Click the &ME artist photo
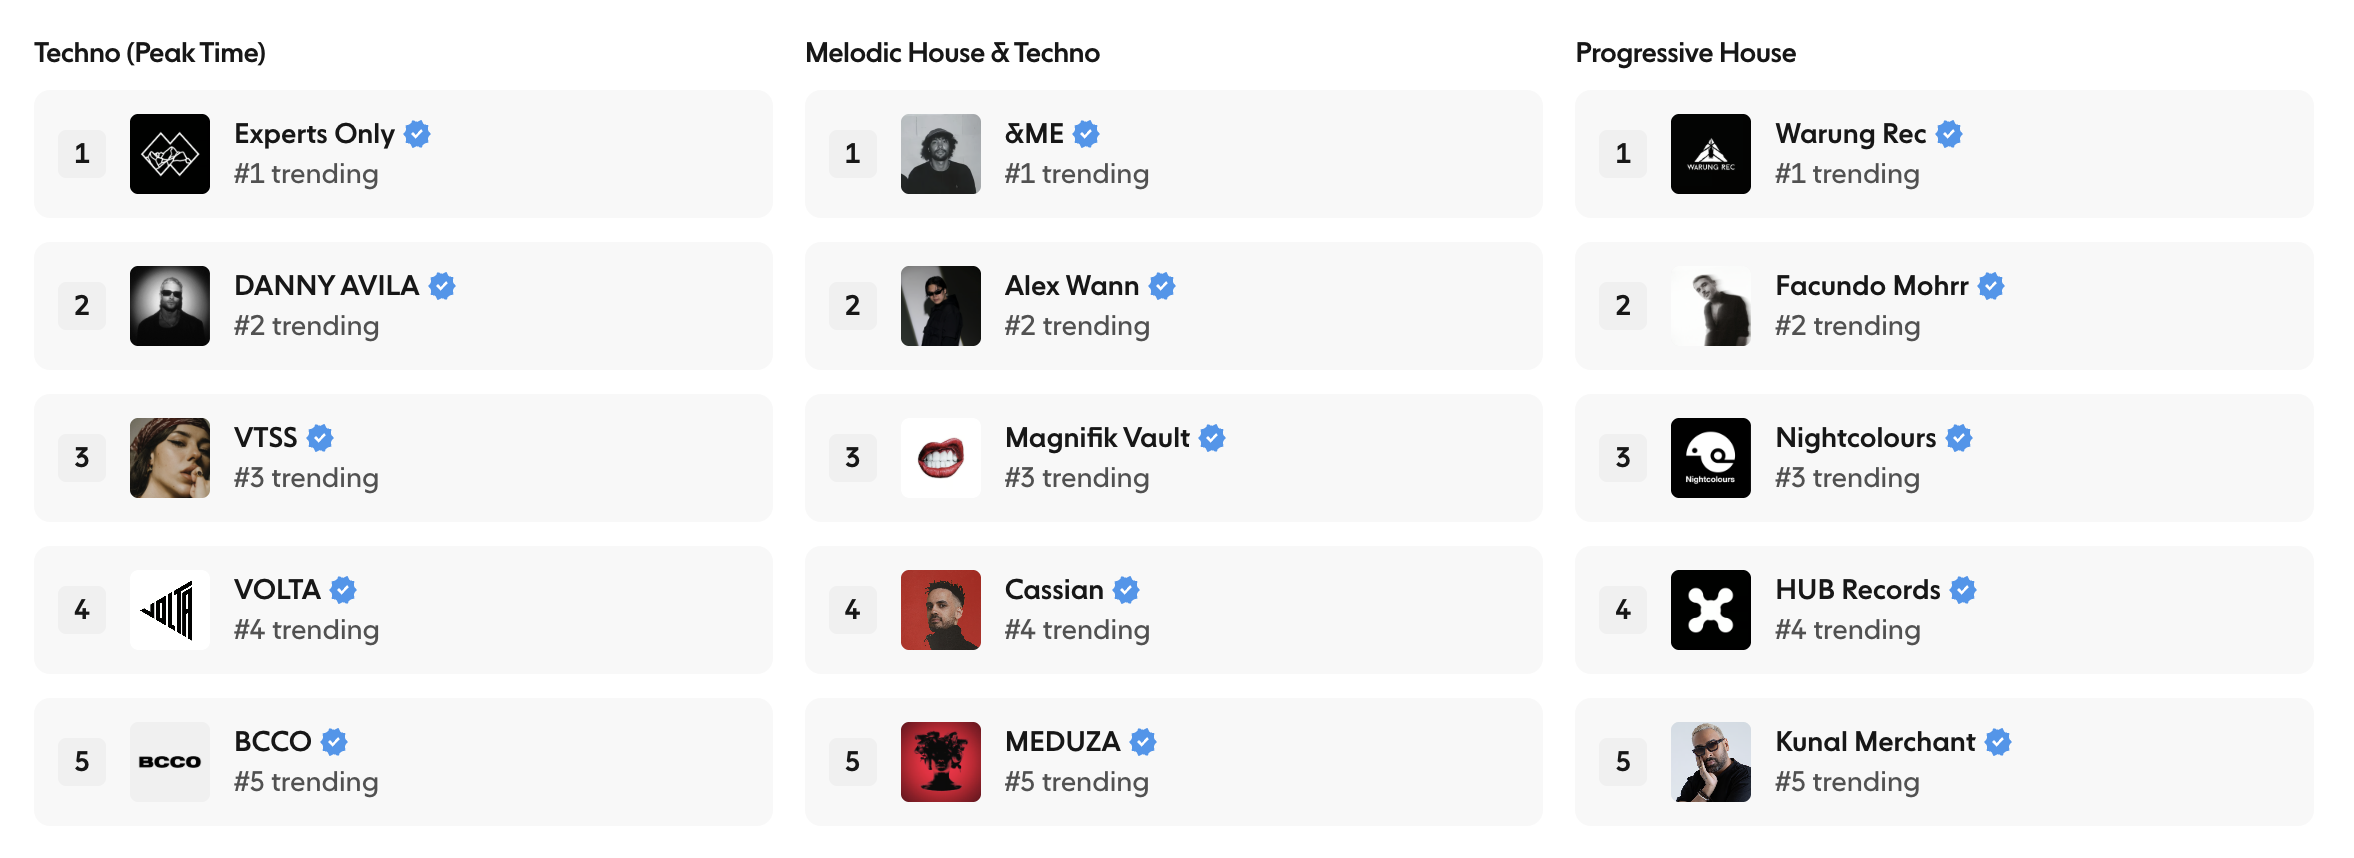 tap(940, 154)
